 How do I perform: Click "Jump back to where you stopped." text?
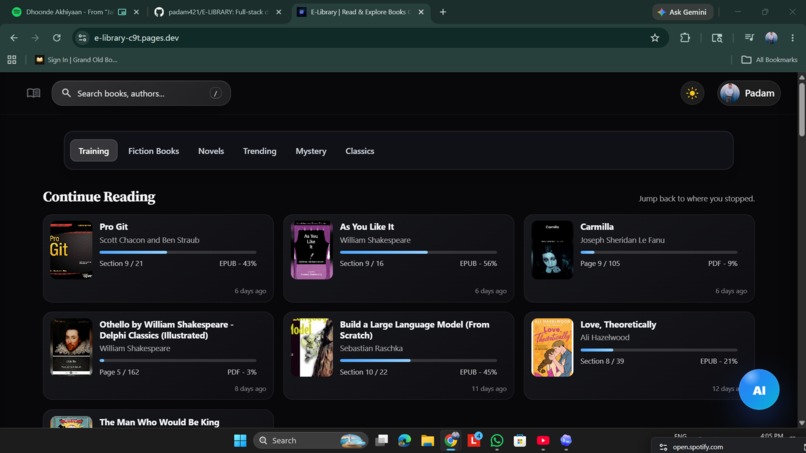click(697, 198)
